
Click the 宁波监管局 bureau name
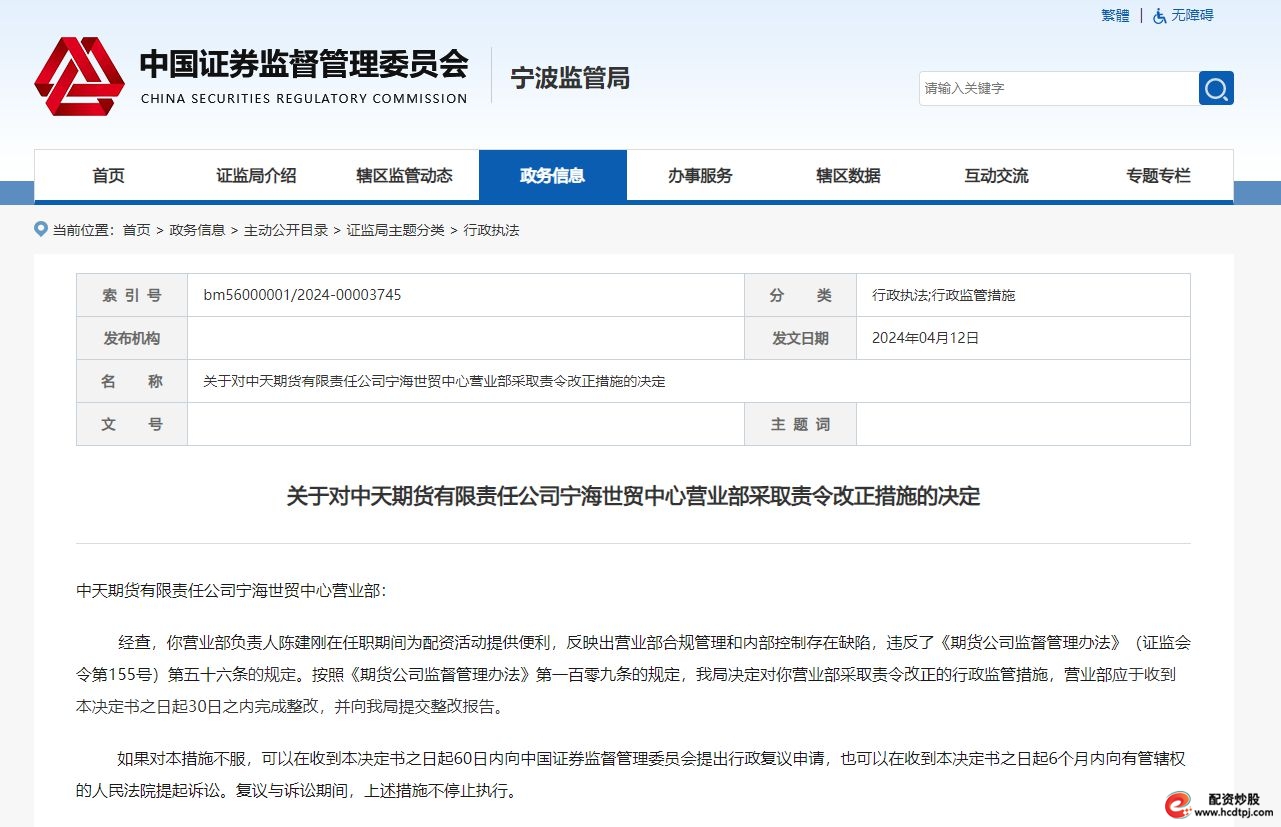click(570, 78)
